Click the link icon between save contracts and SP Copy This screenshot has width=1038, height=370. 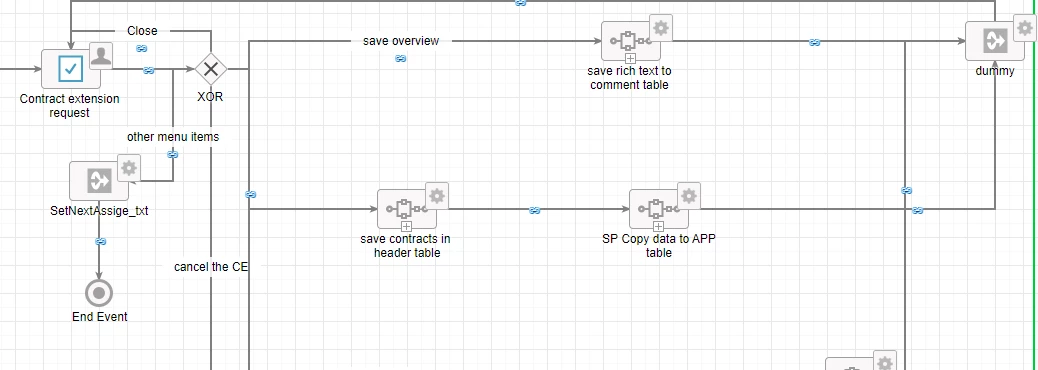(535, 210)
